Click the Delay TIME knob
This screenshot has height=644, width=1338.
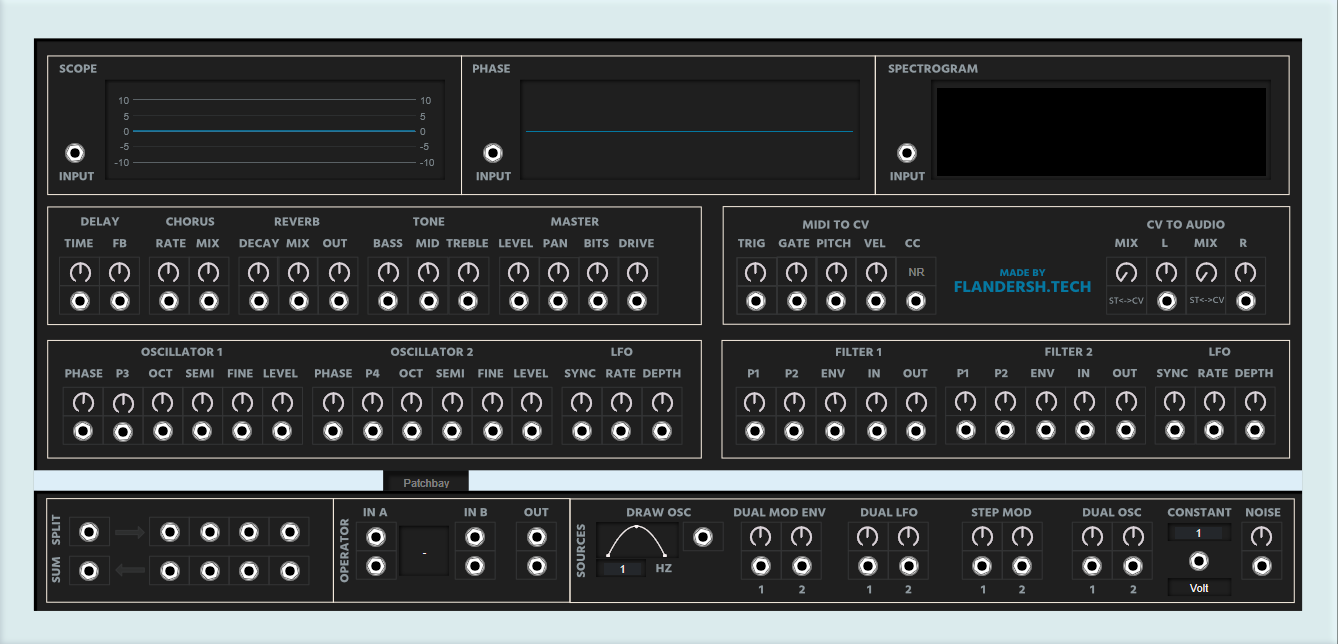(80, 272)
